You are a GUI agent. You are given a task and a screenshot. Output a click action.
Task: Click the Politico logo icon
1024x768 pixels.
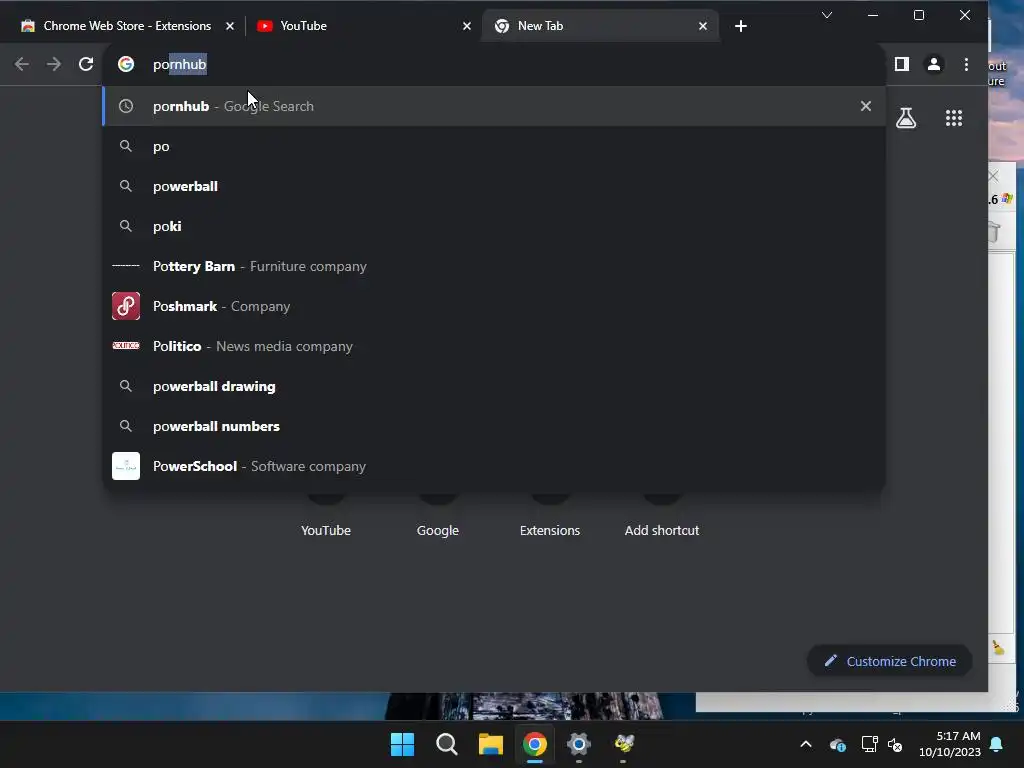click(126, 345)
